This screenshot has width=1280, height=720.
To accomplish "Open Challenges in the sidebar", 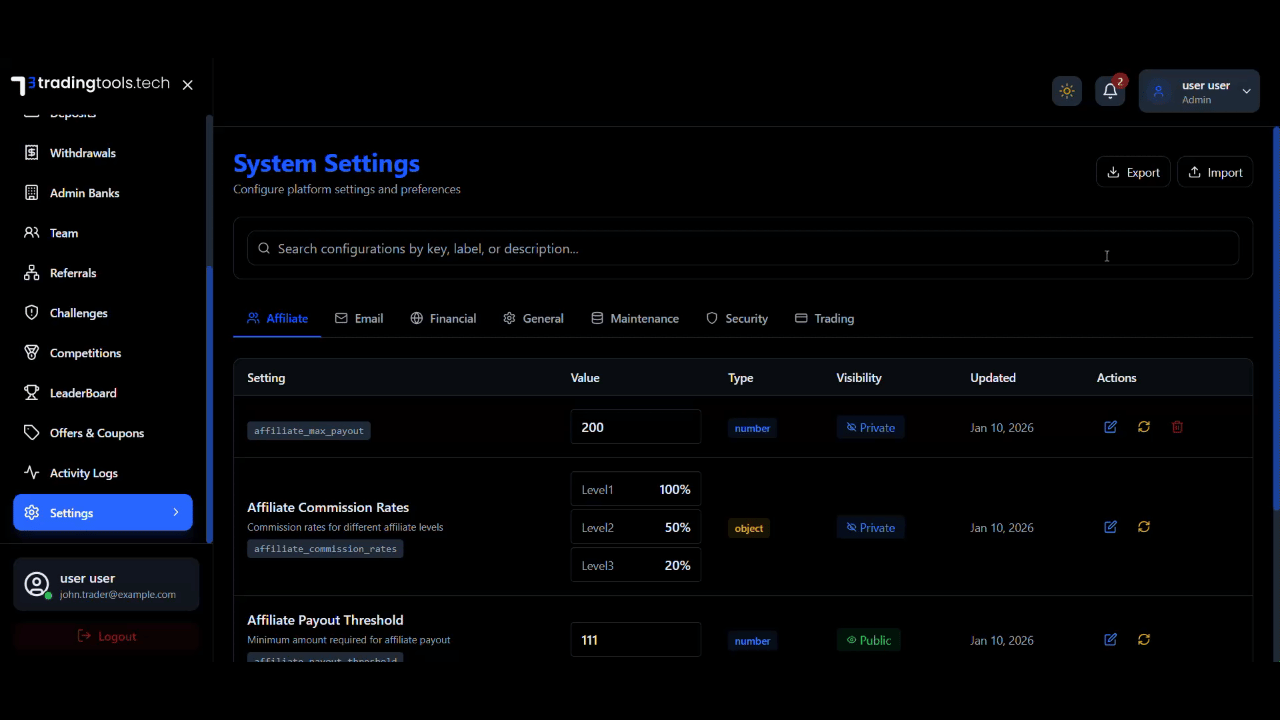I will [x=78, y=313].
